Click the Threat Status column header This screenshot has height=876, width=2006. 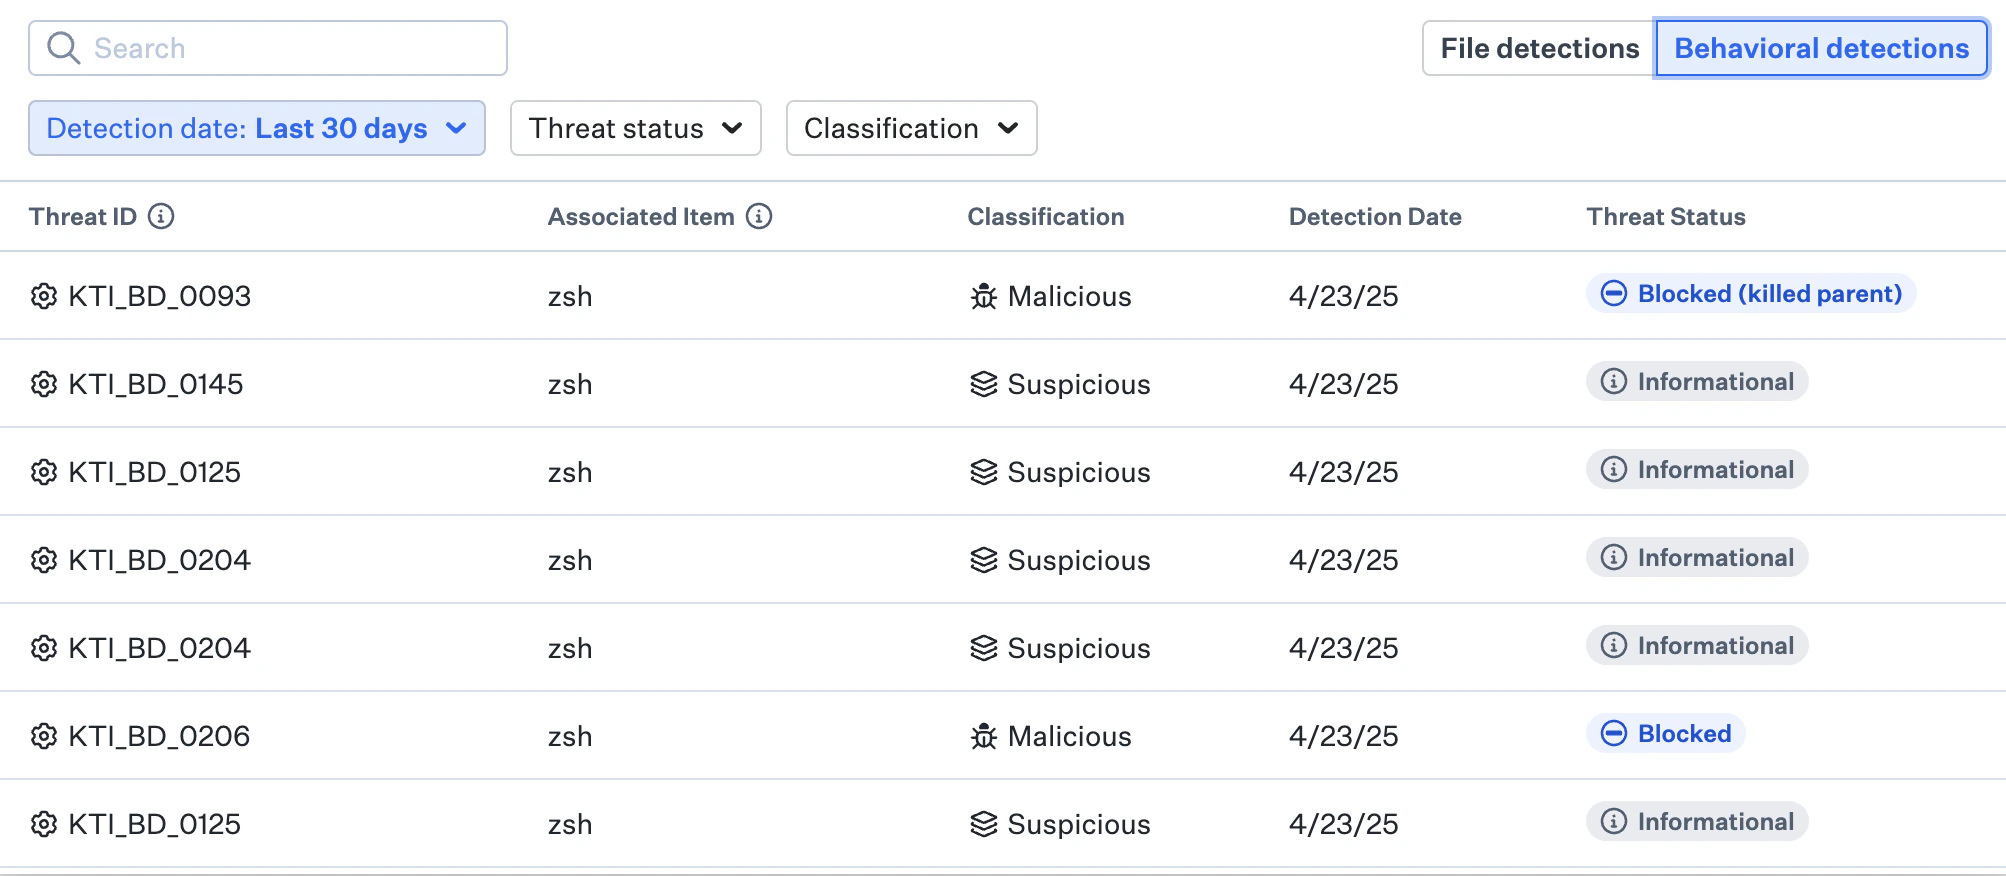tap(1666, 217)
